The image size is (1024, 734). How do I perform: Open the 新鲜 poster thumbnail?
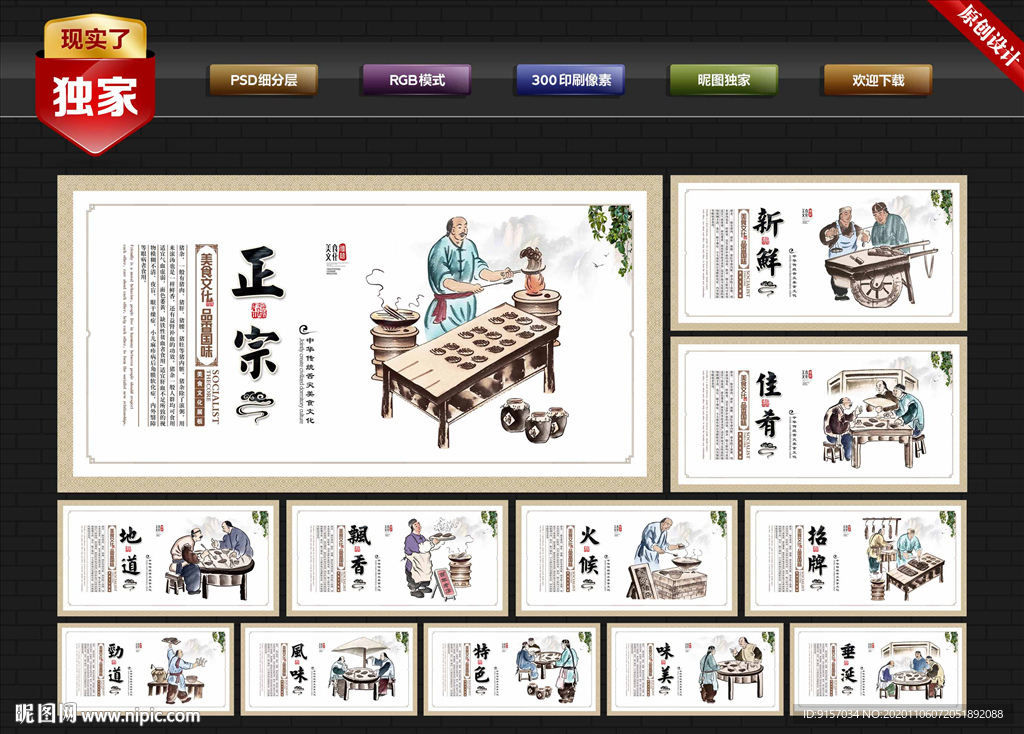click(x=819, y=253)
